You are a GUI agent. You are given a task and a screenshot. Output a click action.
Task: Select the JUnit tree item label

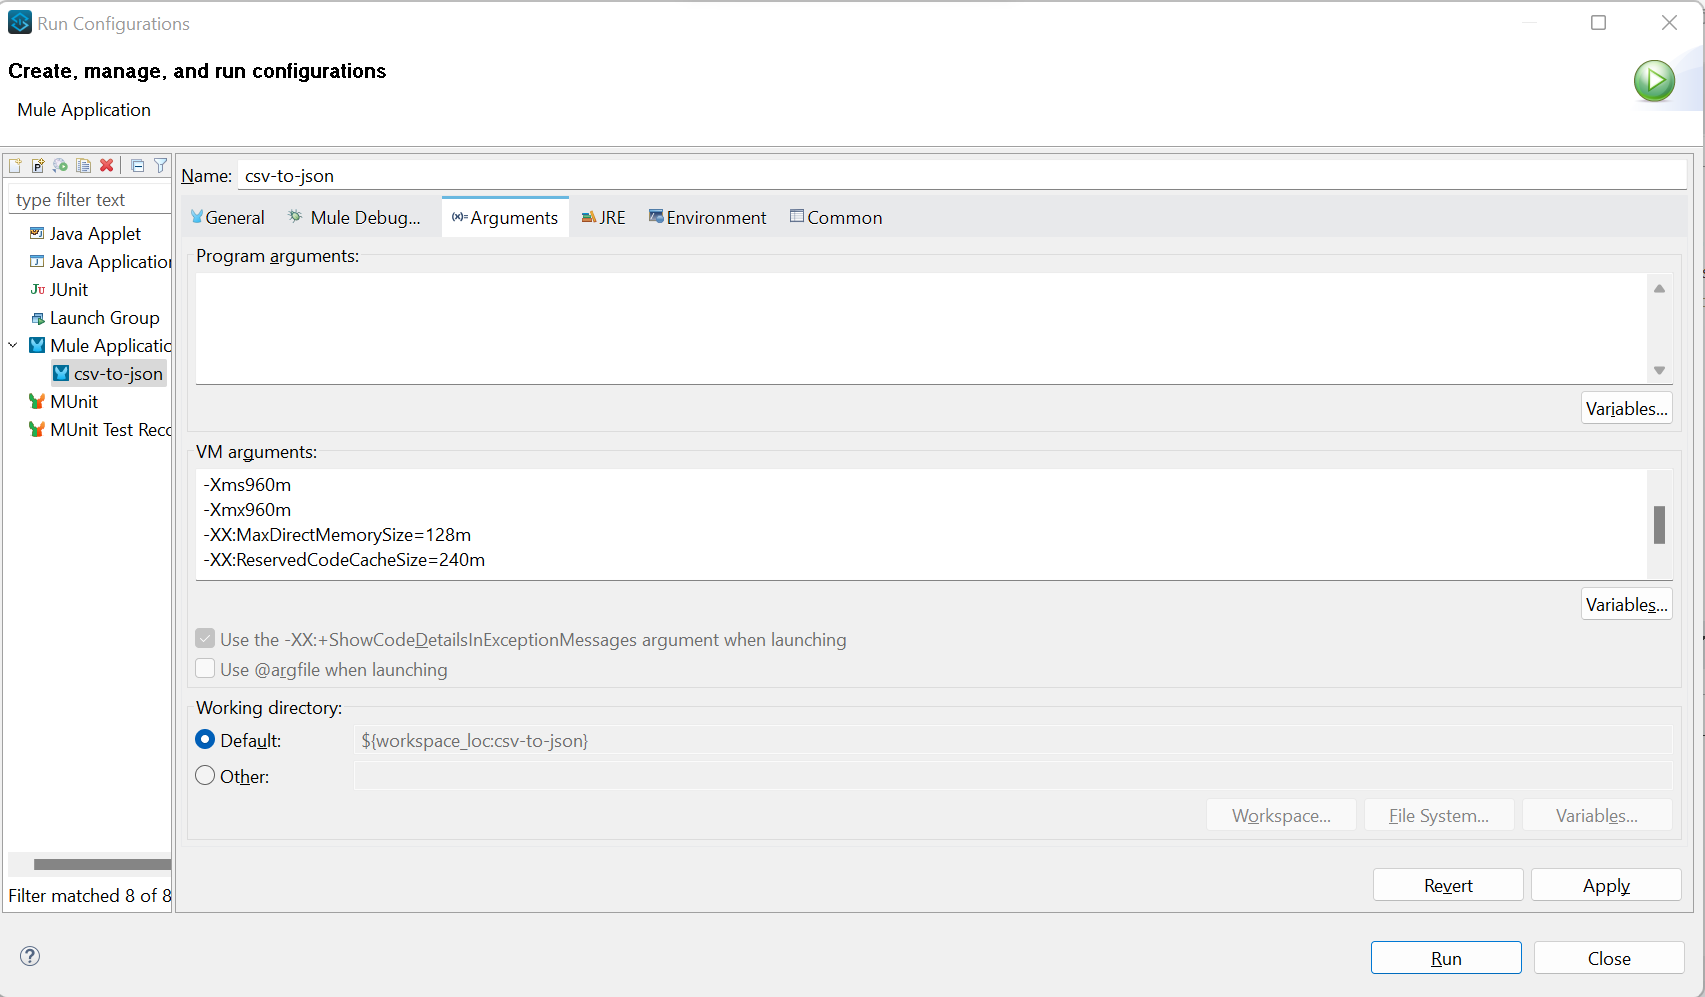click(69, 289)
